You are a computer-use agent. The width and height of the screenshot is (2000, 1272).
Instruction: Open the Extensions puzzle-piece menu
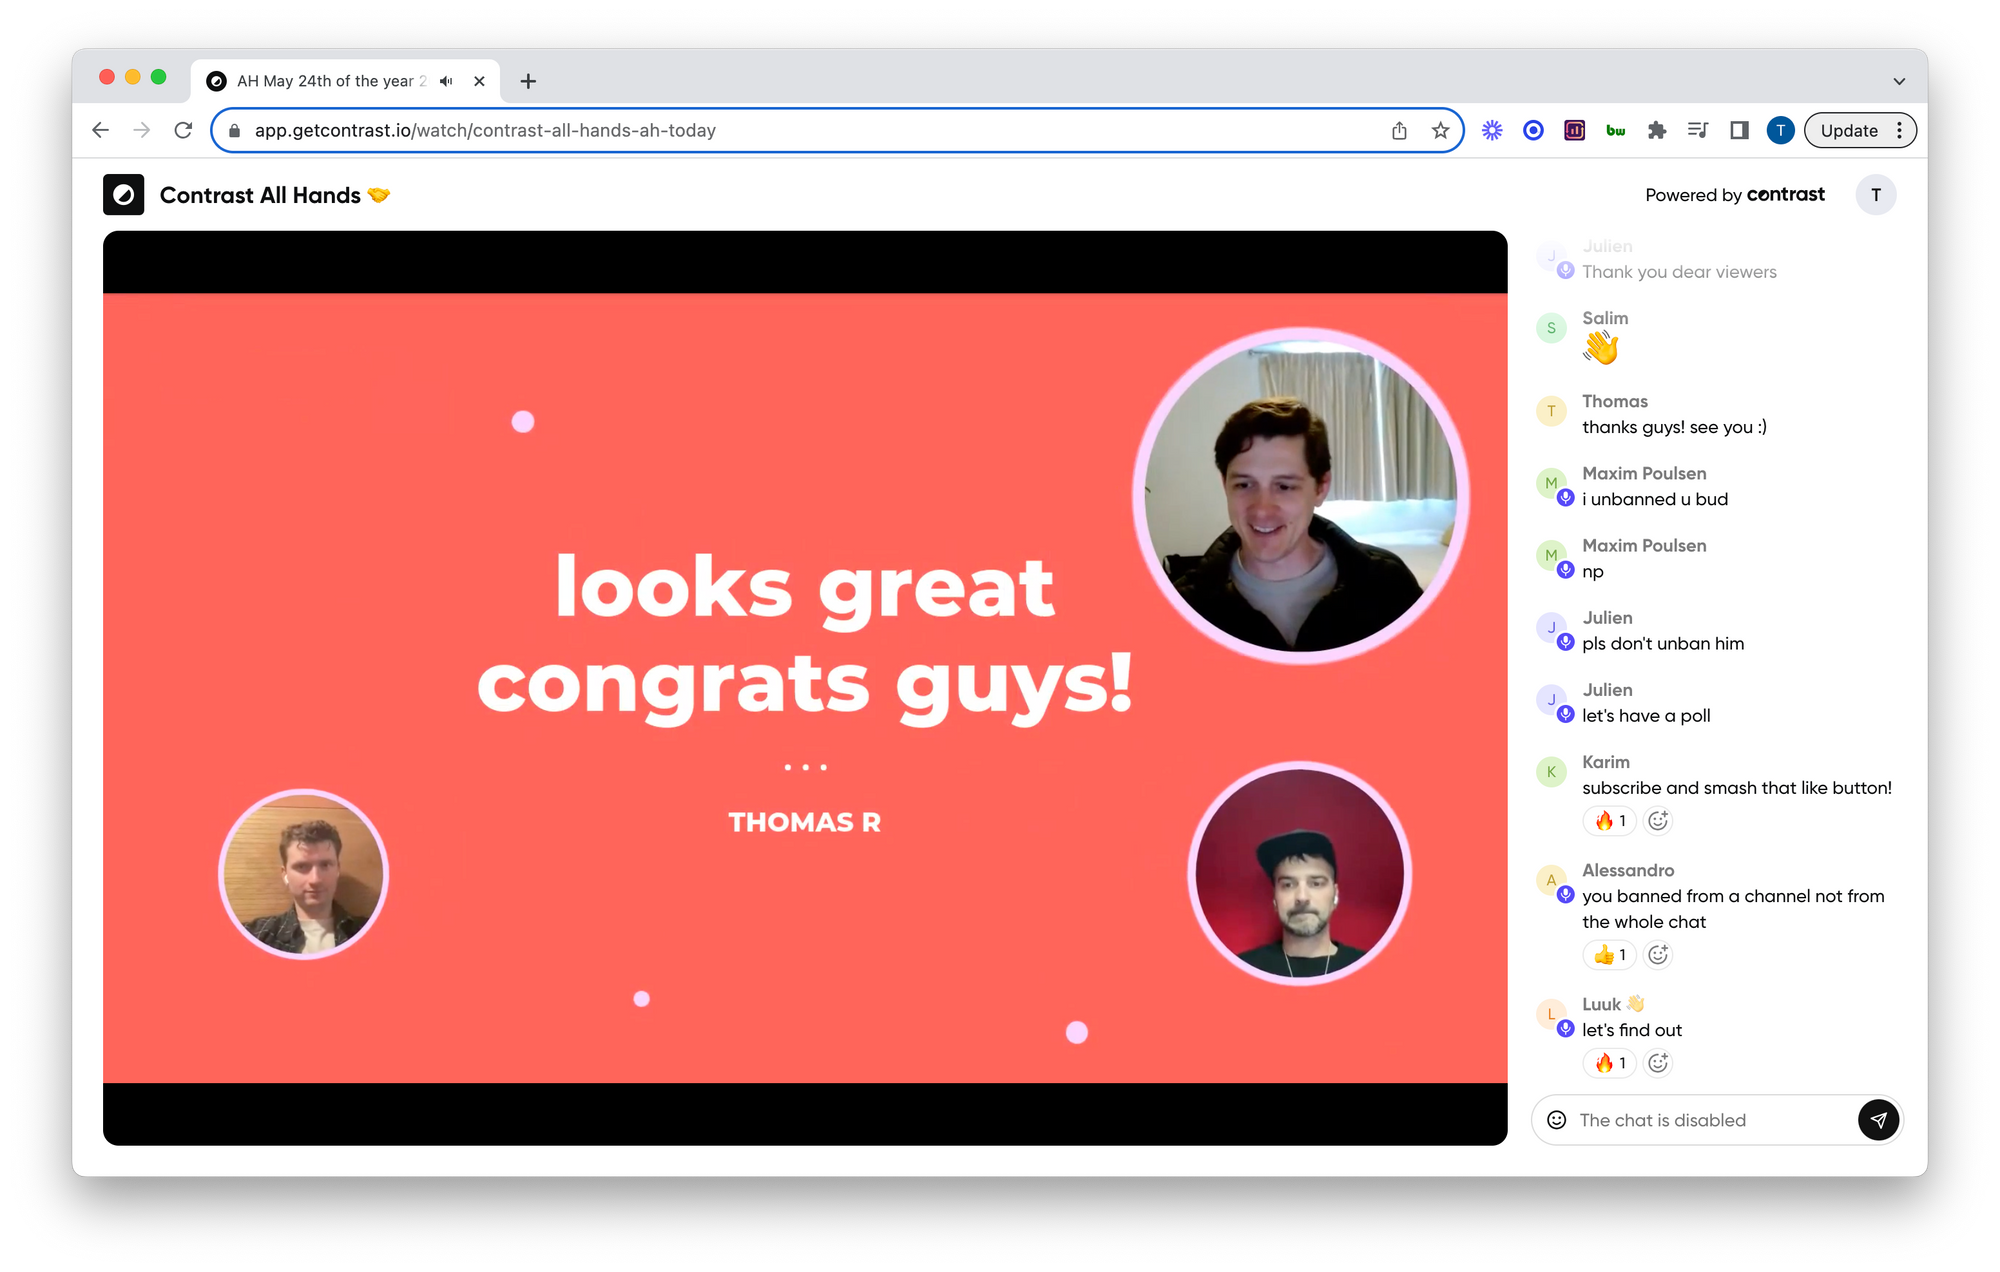(1657, 130)
